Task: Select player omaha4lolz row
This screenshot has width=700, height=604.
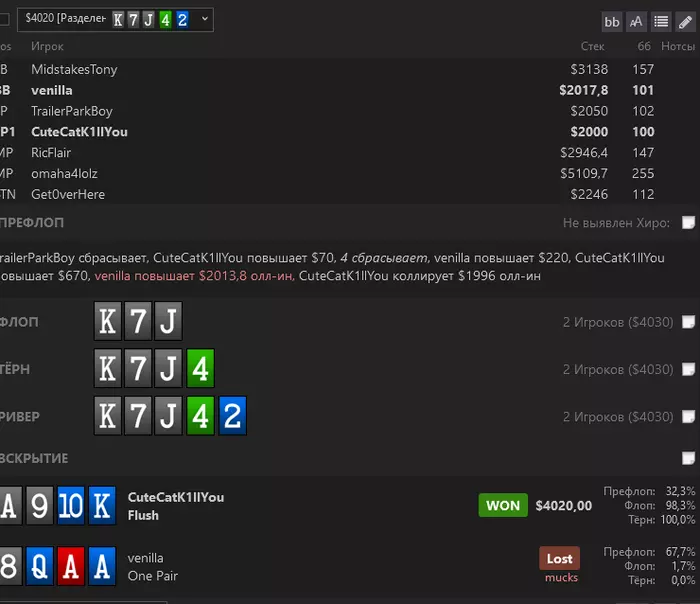Action: (x=348, y=173)
